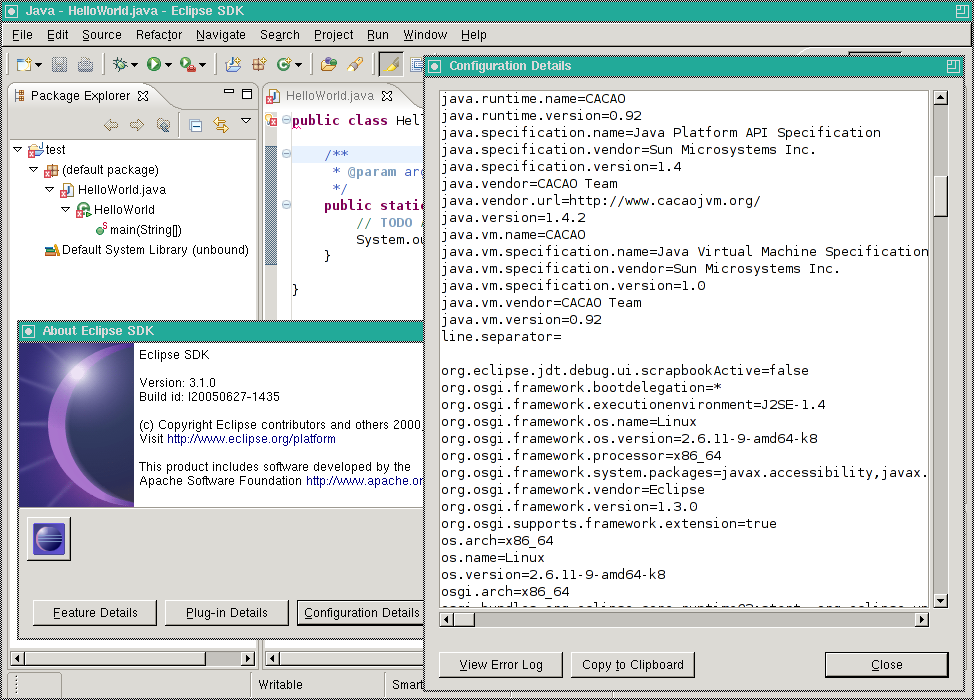Click the Package Explorer horizontal scrollbar right arrow
974x700 pixels.
(x=248, y=658)
